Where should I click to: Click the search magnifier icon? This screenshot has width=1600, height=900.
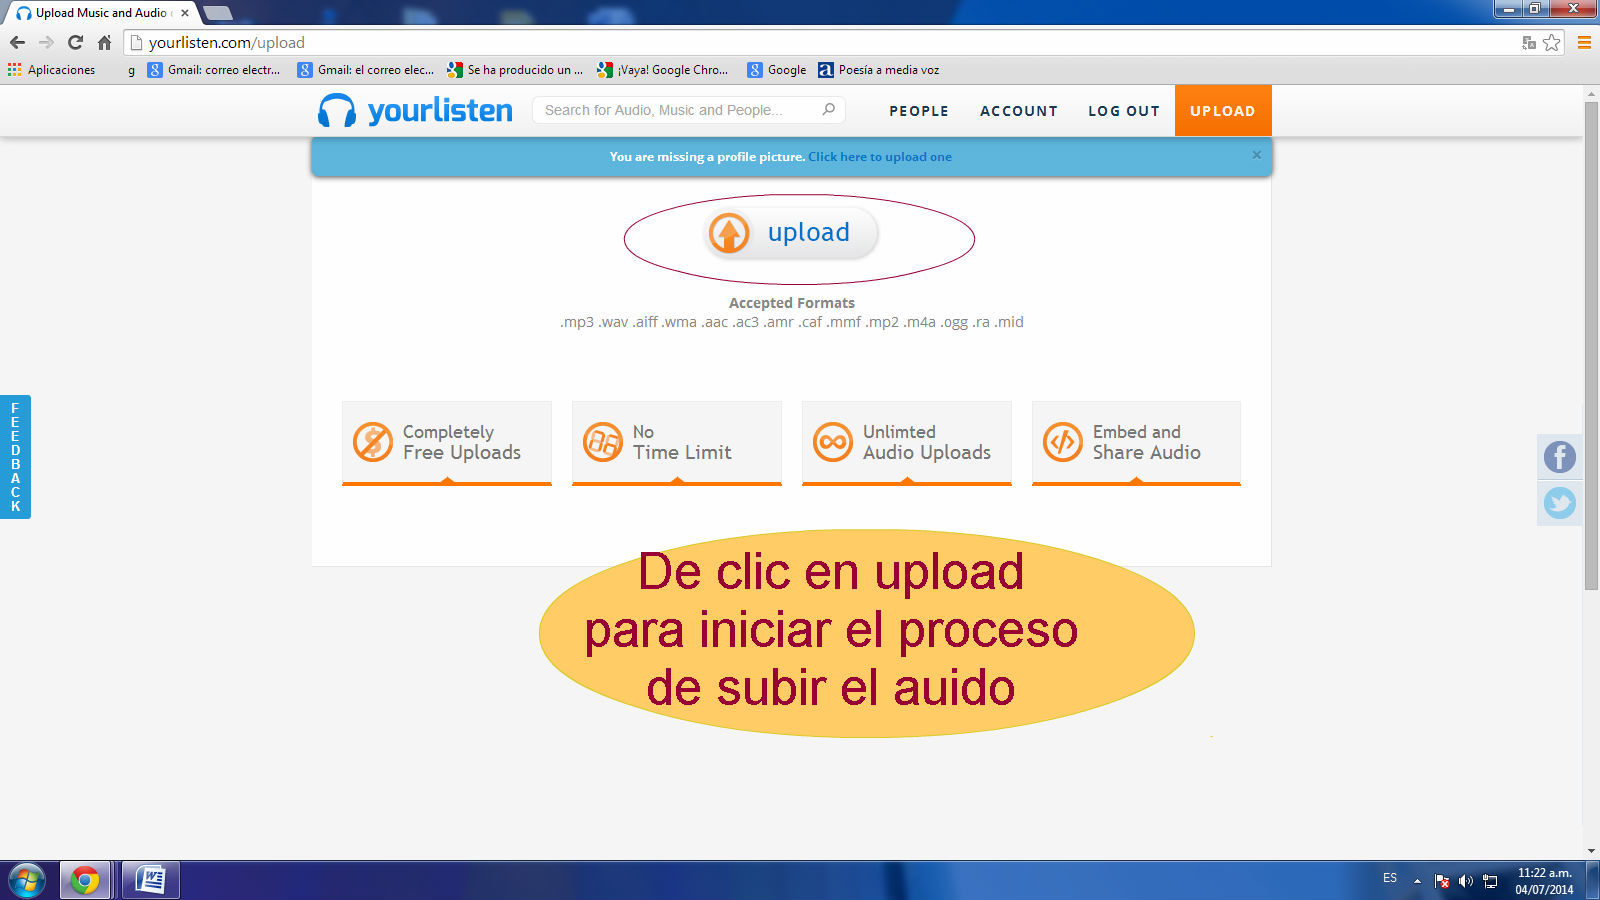(x=828, y=109)
